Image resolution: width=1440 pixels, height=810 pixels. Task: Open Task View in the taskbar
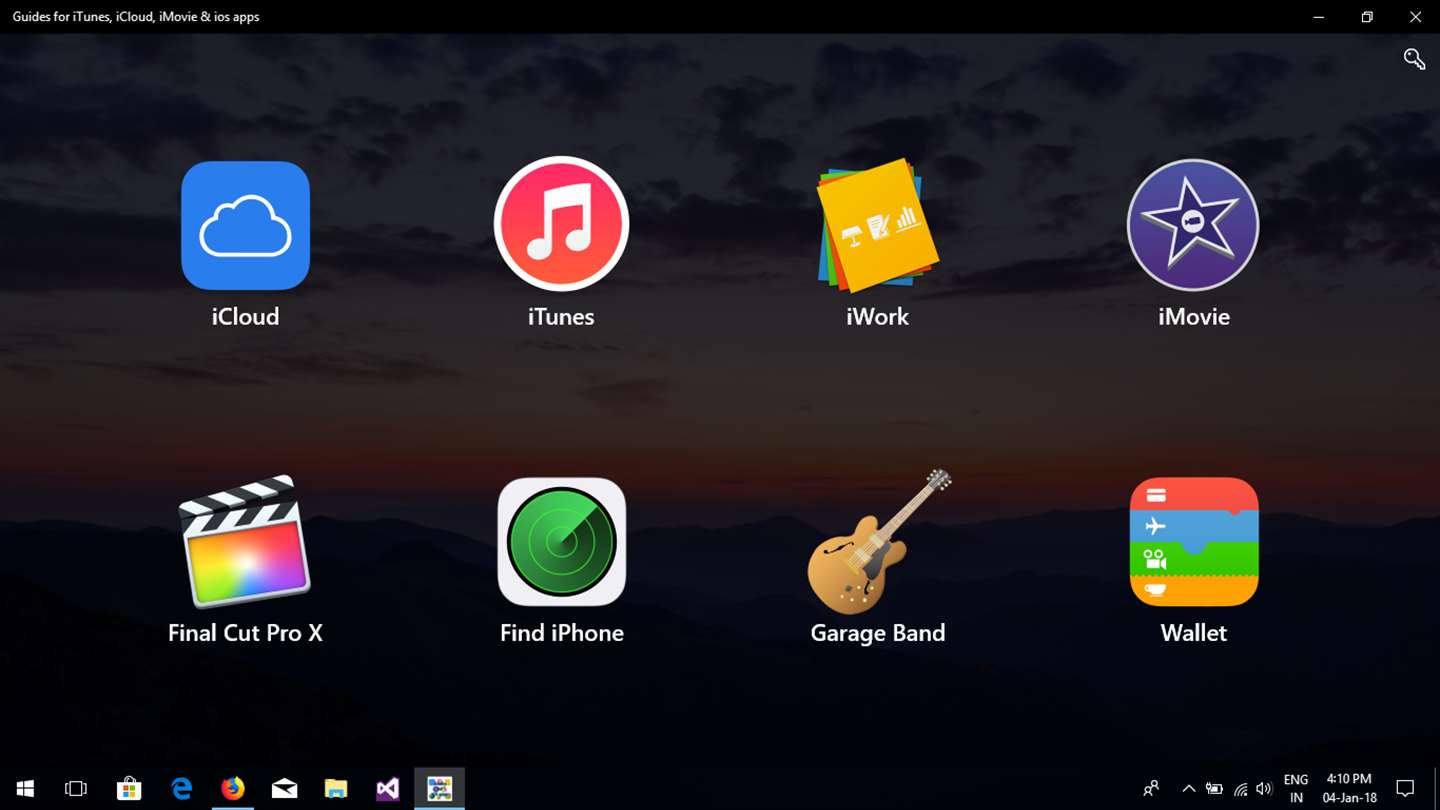click(x=76, y=789)
